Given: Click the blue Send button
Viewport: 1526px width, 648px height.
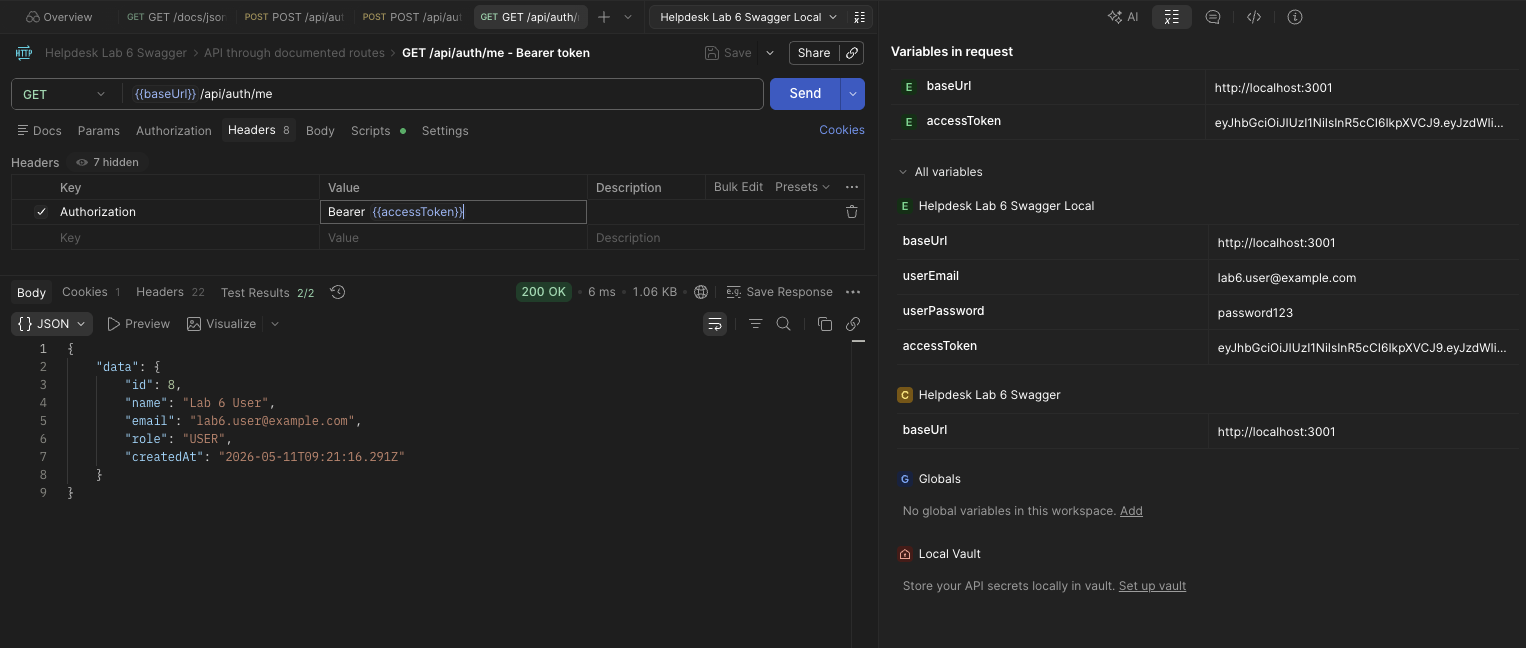Looking at the screenshot, I should 805,94.
